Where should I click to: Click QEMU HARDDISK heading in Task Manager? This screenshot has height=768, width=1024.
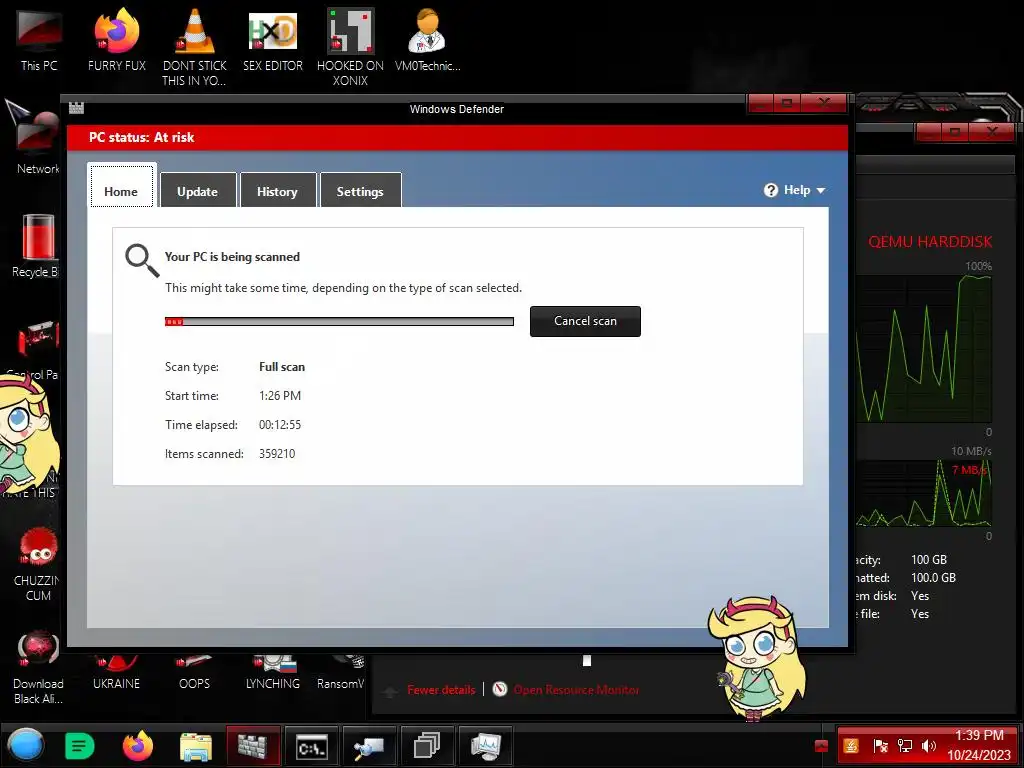click(930, 242)
